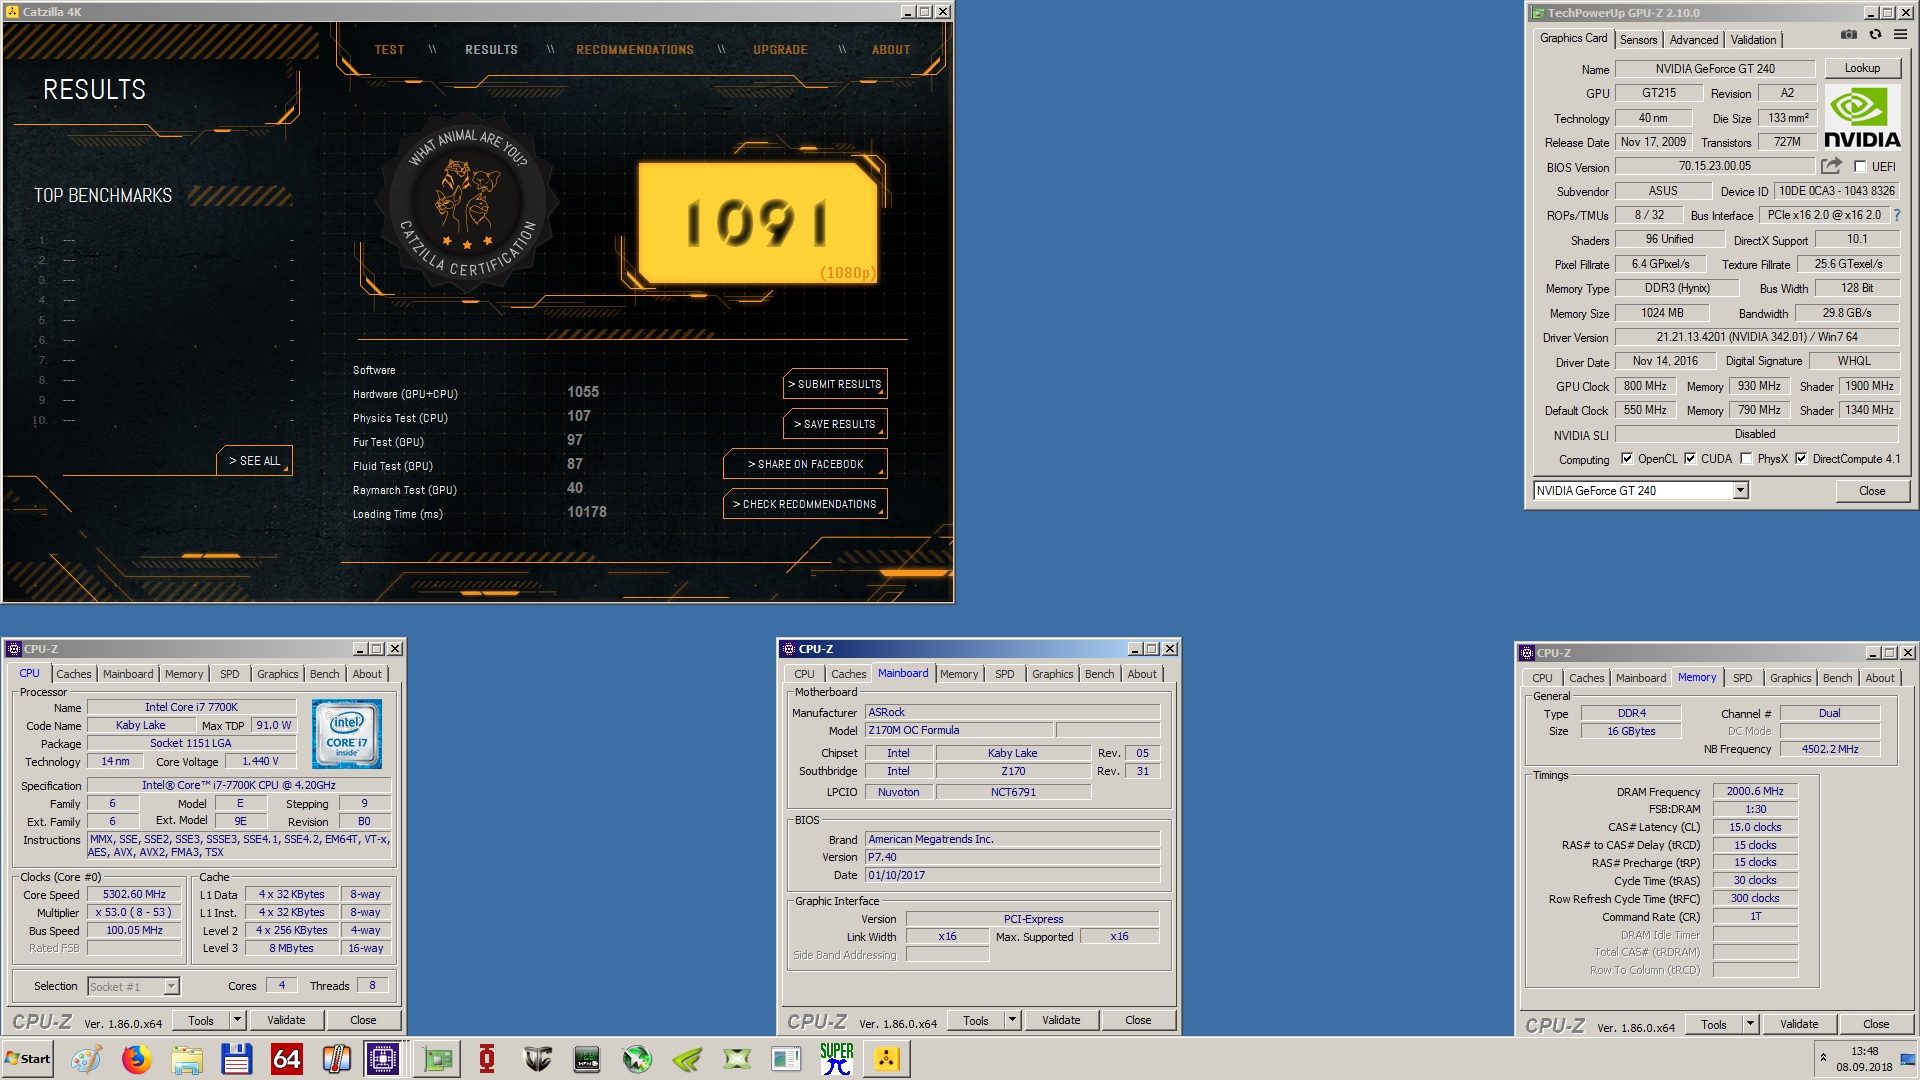This screenshot has height=1080, width=1920.
Task: Open the NVIDIA GeForce GT 240 device dropdown
Action: 1740,490
